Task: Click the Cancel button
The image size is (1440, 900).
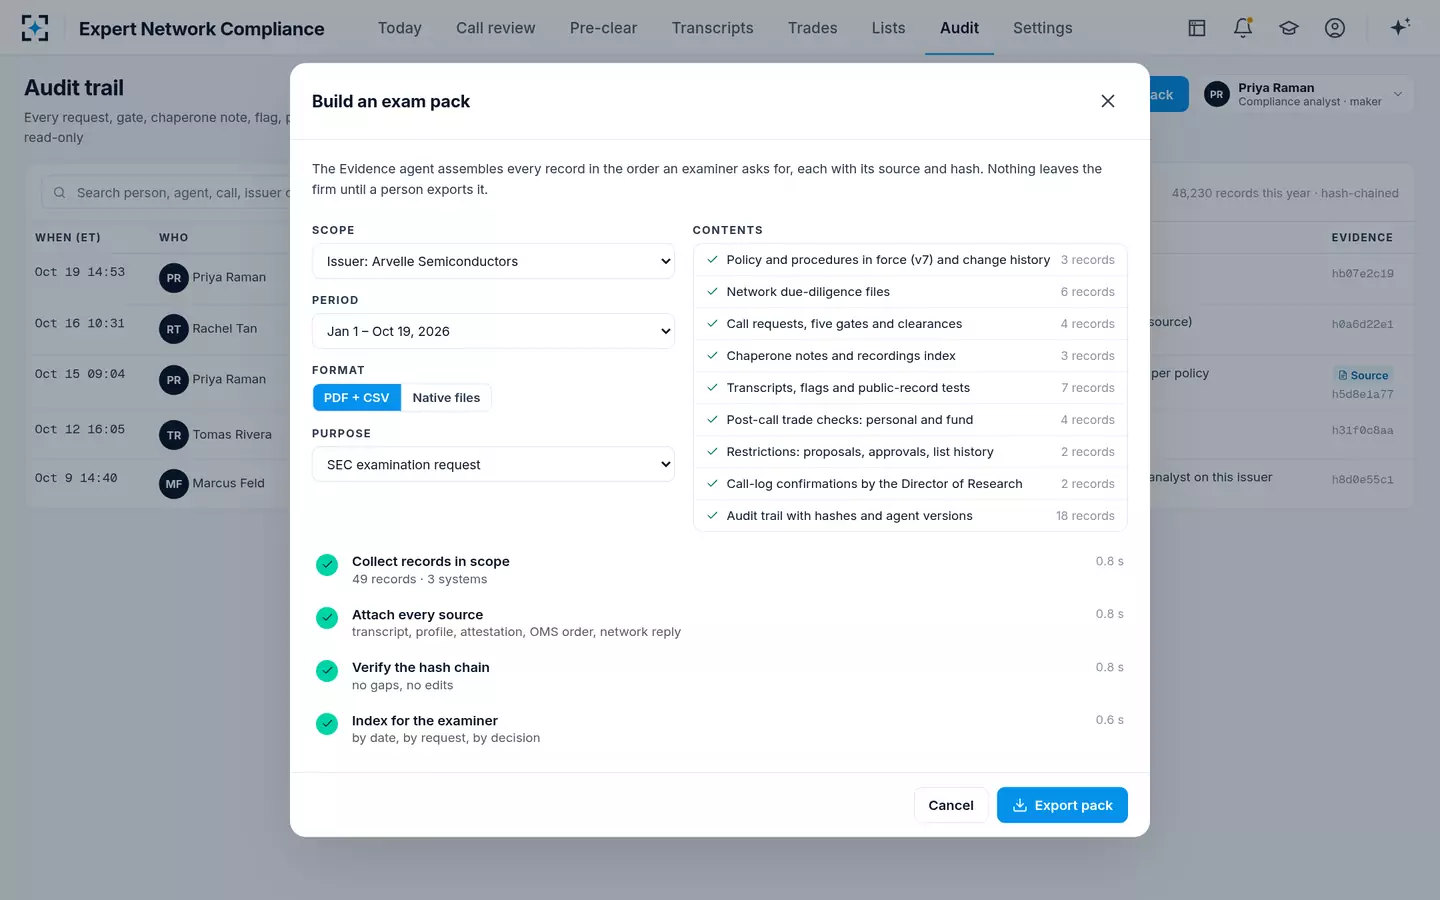Action: coord(951,805)
